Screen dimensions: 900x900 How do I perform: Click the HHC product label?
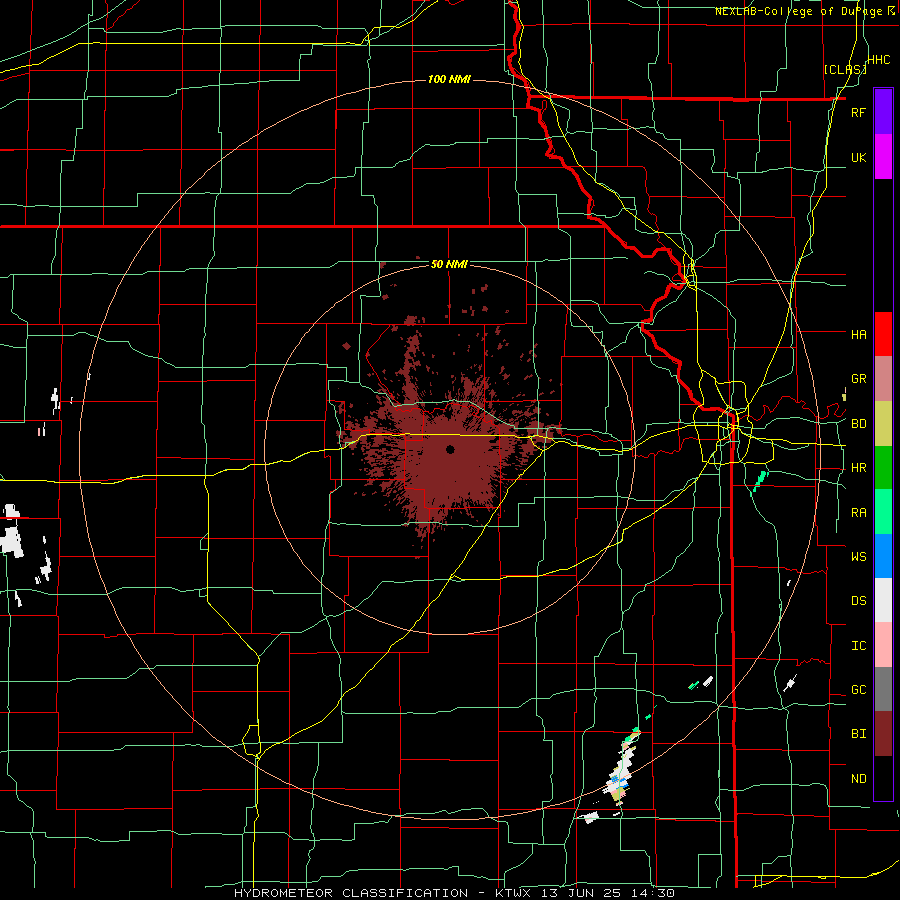click(879, 60)
